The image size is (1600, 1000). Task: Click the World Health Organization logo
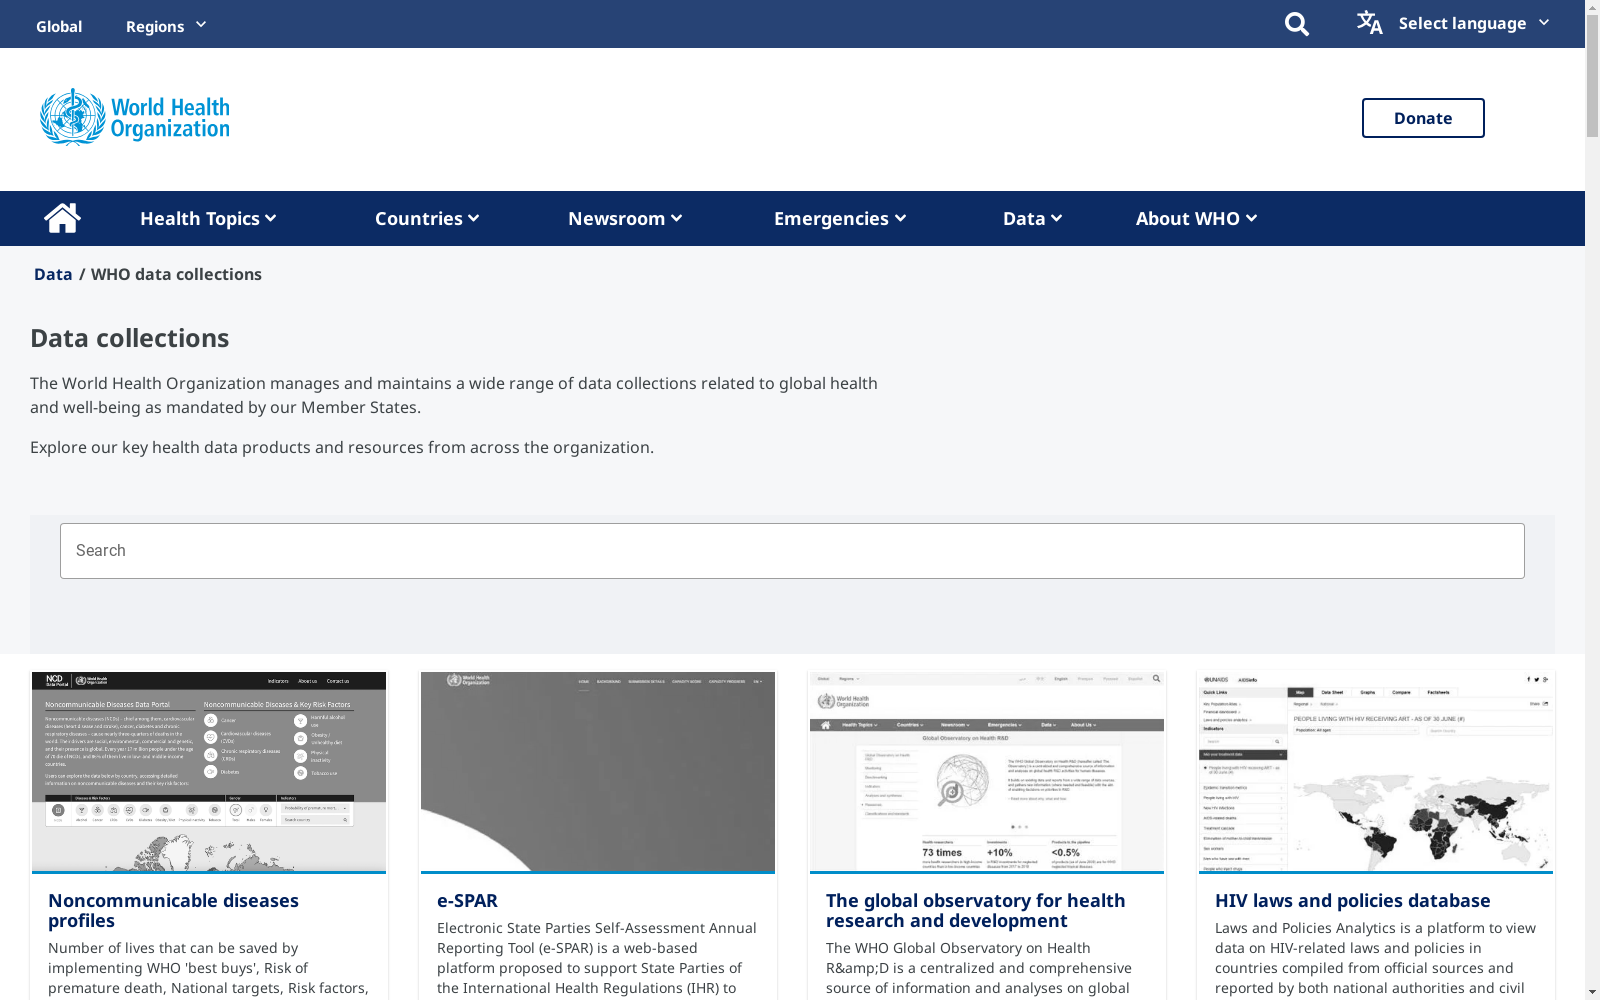coord(135,118)
